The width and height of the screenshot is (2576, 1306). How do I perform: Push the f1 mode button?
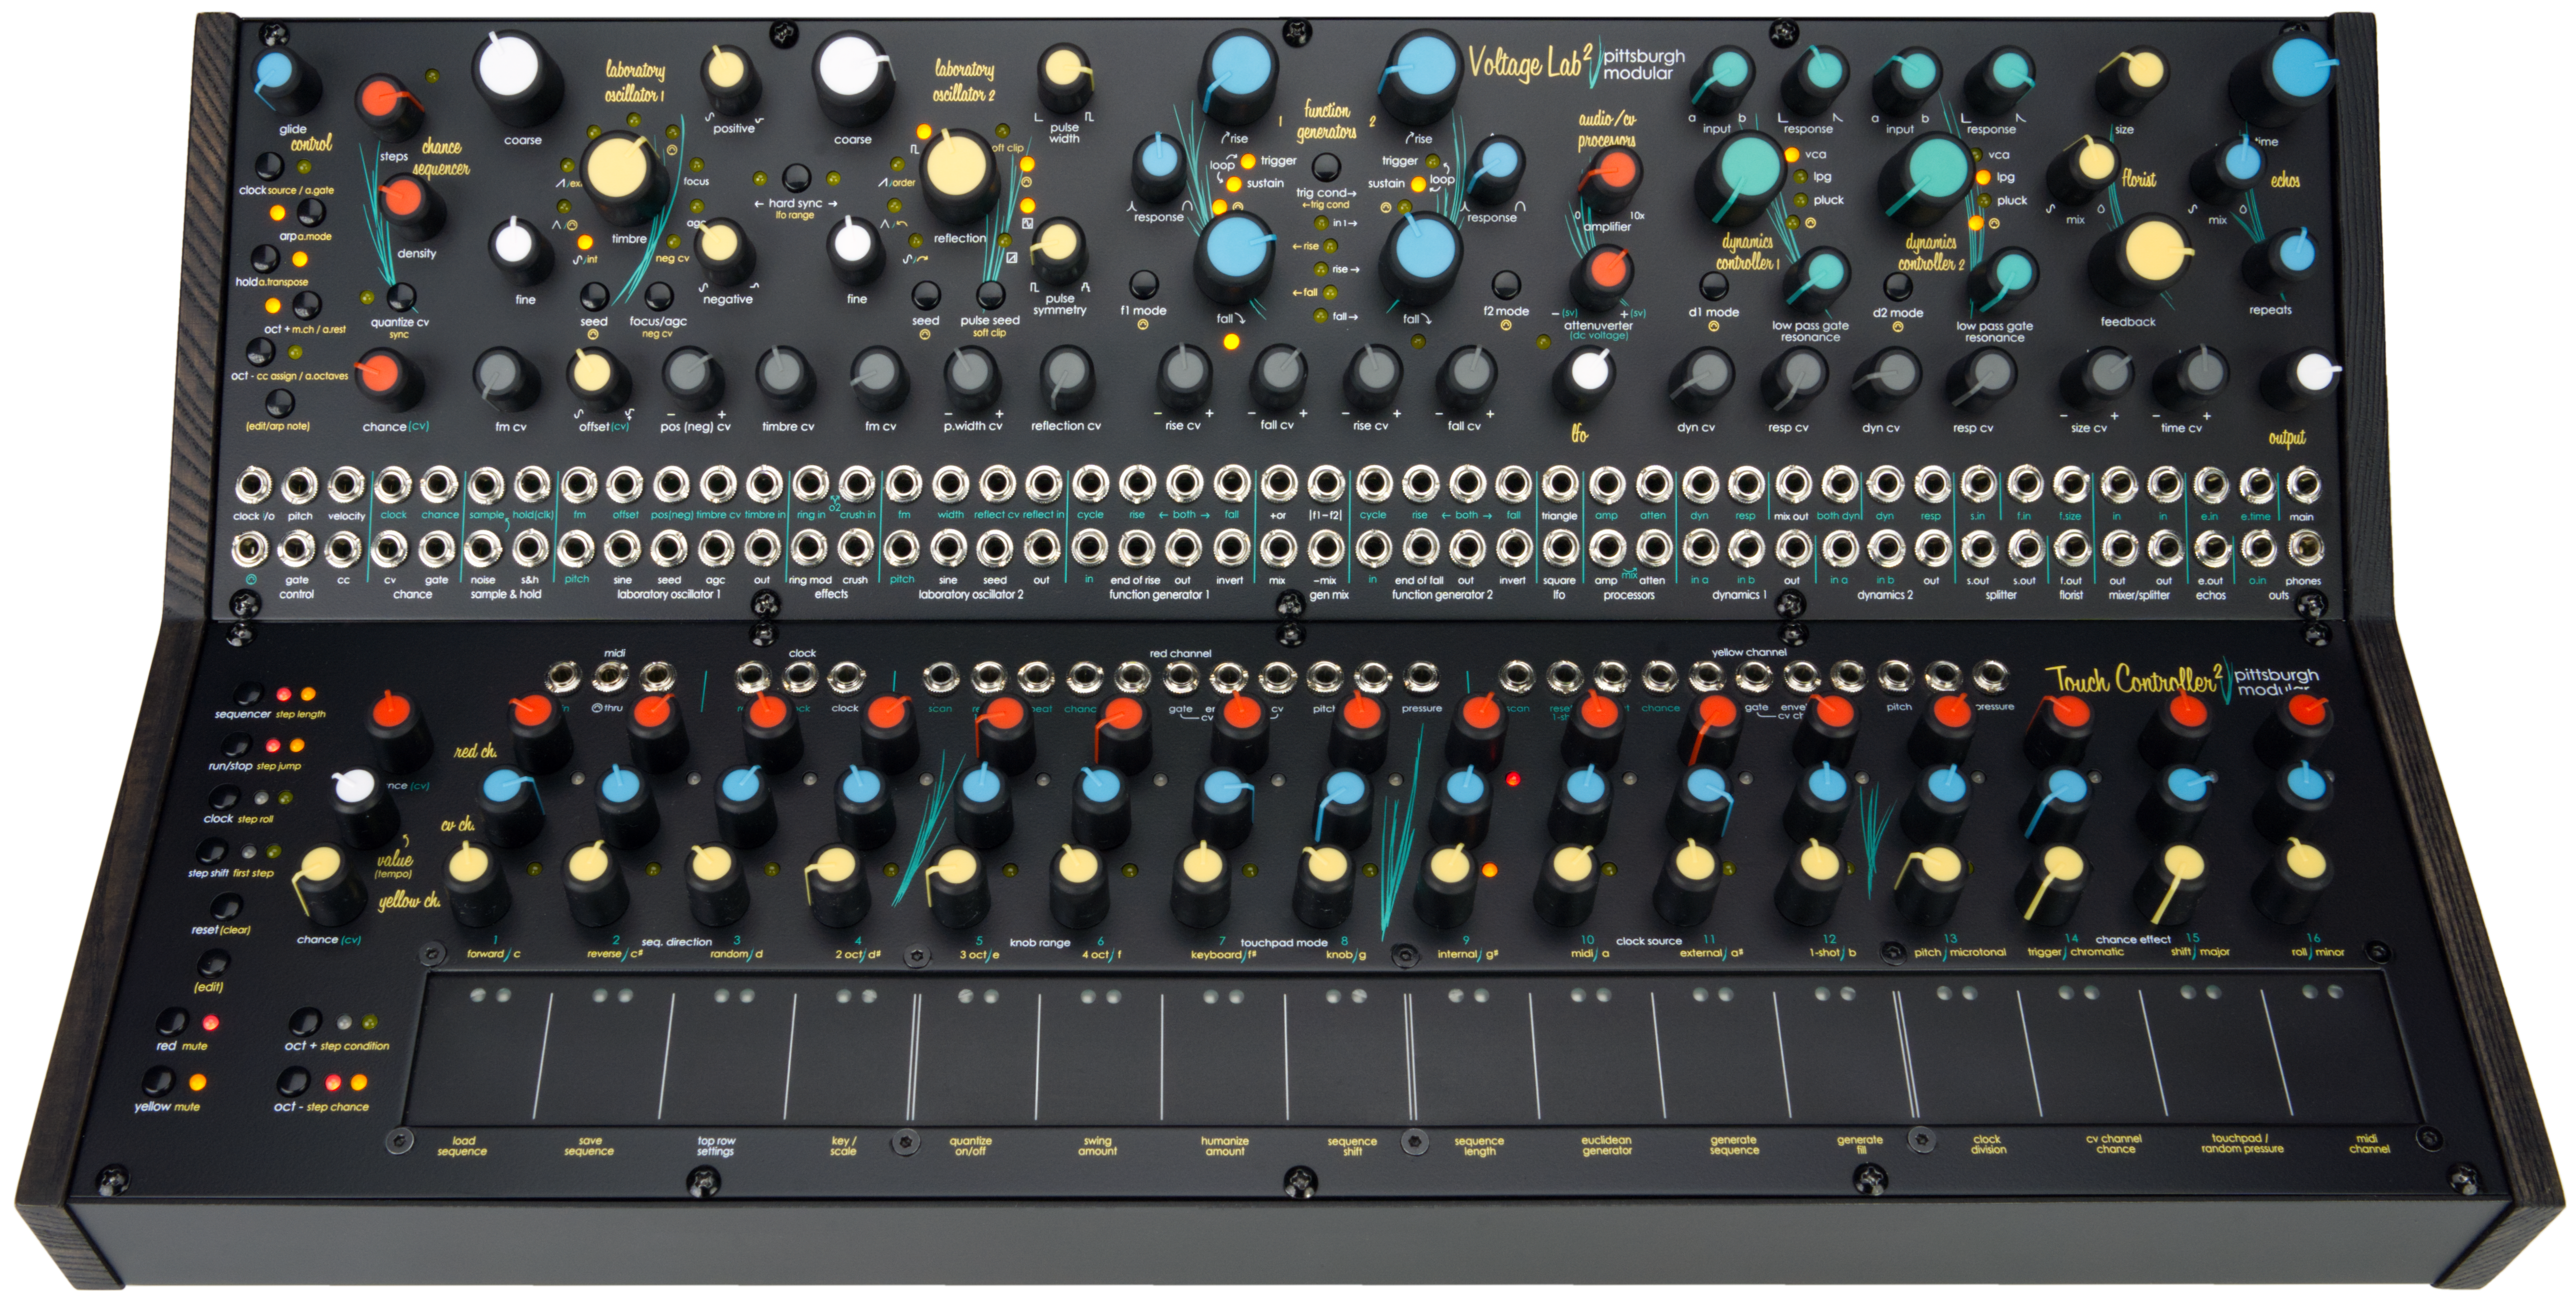1144,285
